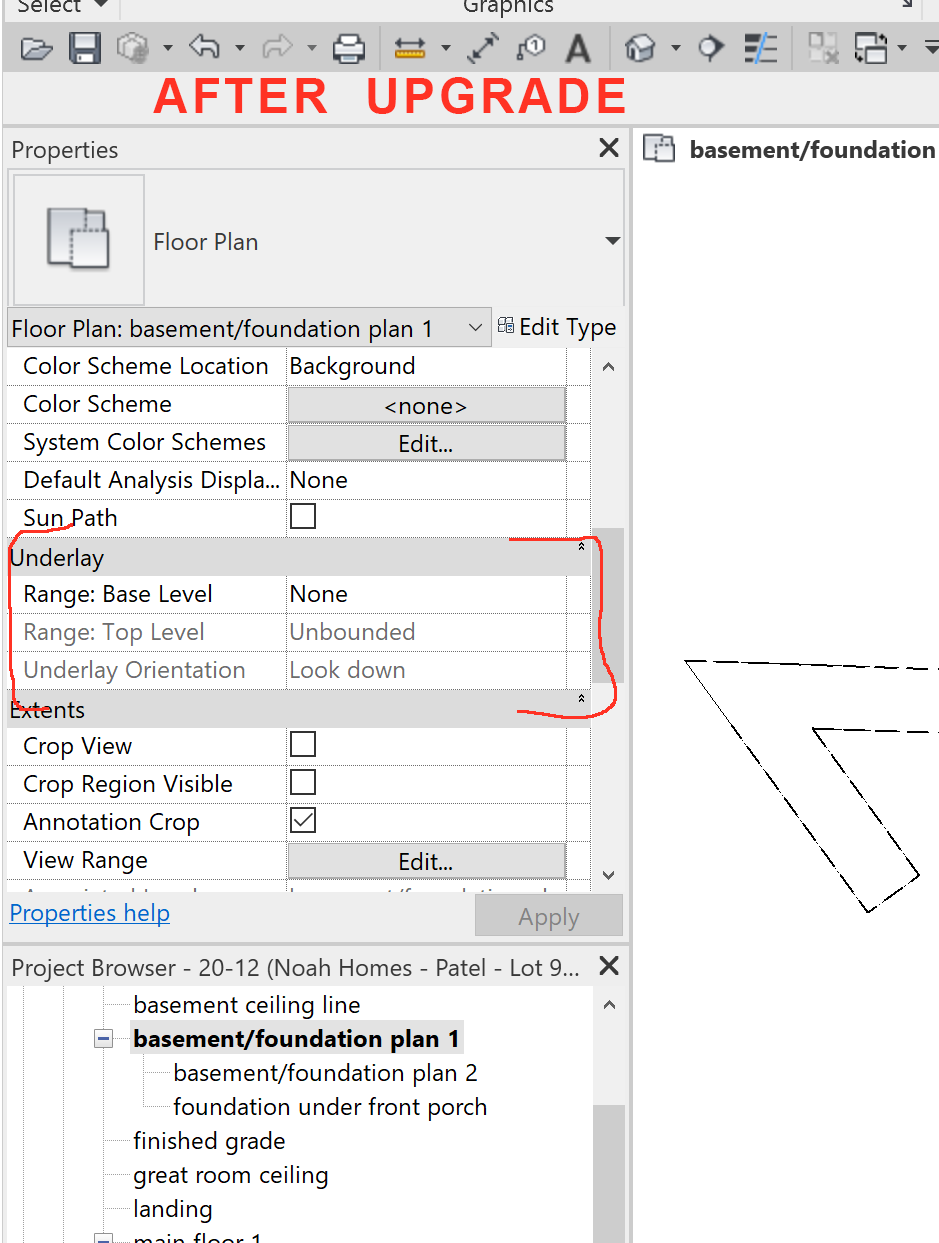The width and height of the screenshot is (939, 1243).
Task: Open the 'Floor Plan: basement/foundation plan 1' filter dropdown
Action: coord(475,328)
